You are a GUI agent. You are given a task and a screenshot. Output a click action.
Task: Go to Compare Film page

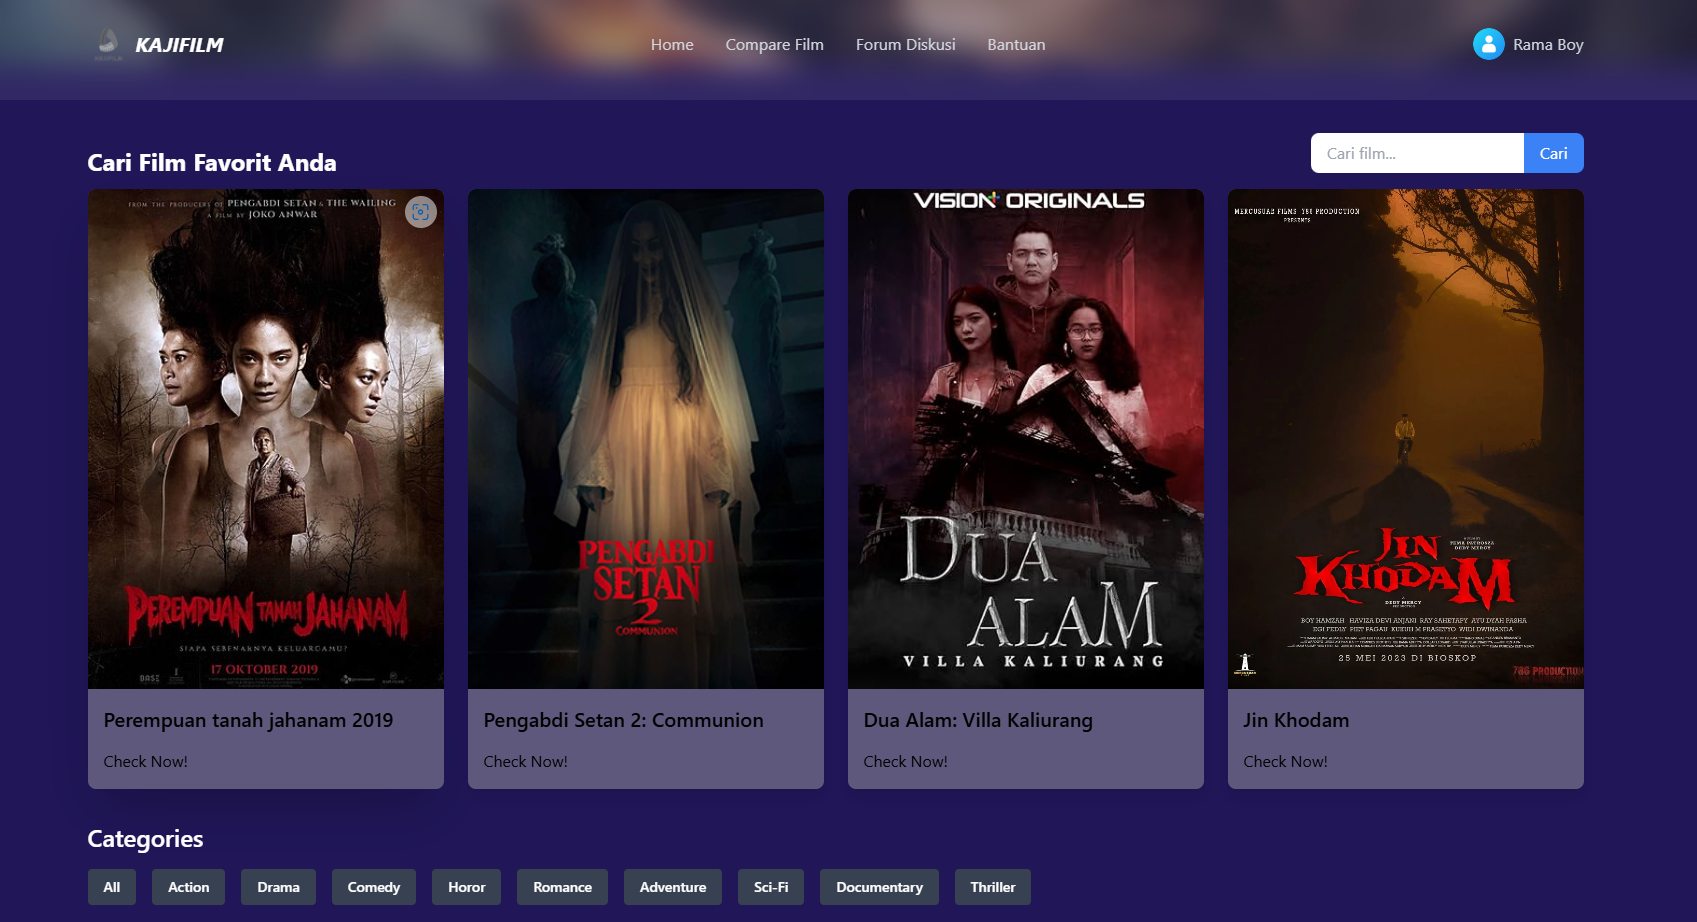point(774,45)
